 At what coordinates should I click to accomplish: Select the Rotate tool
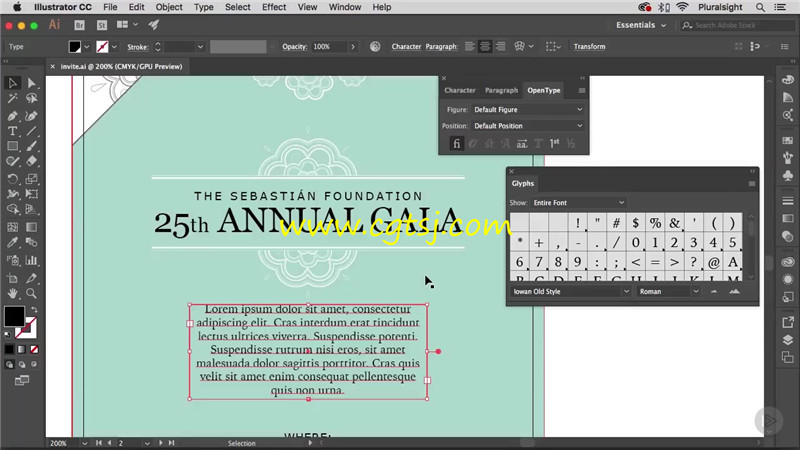(x=12, y=179)
